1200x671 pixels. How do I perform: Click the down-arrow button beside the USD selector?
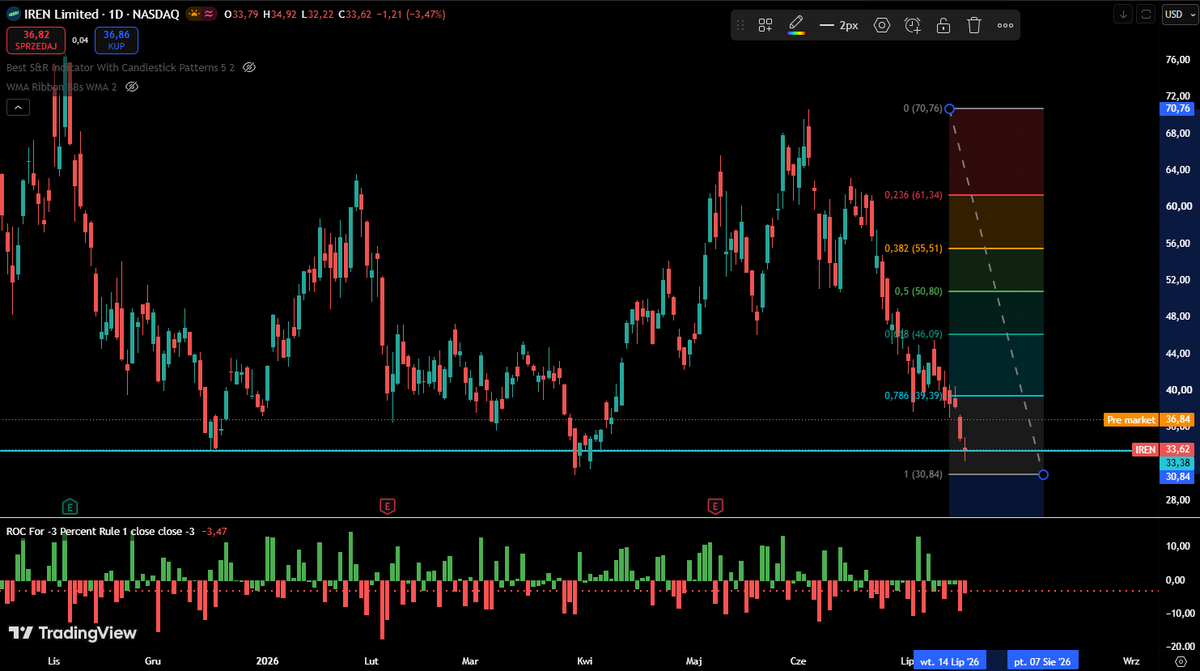[x=1124, y=14]
